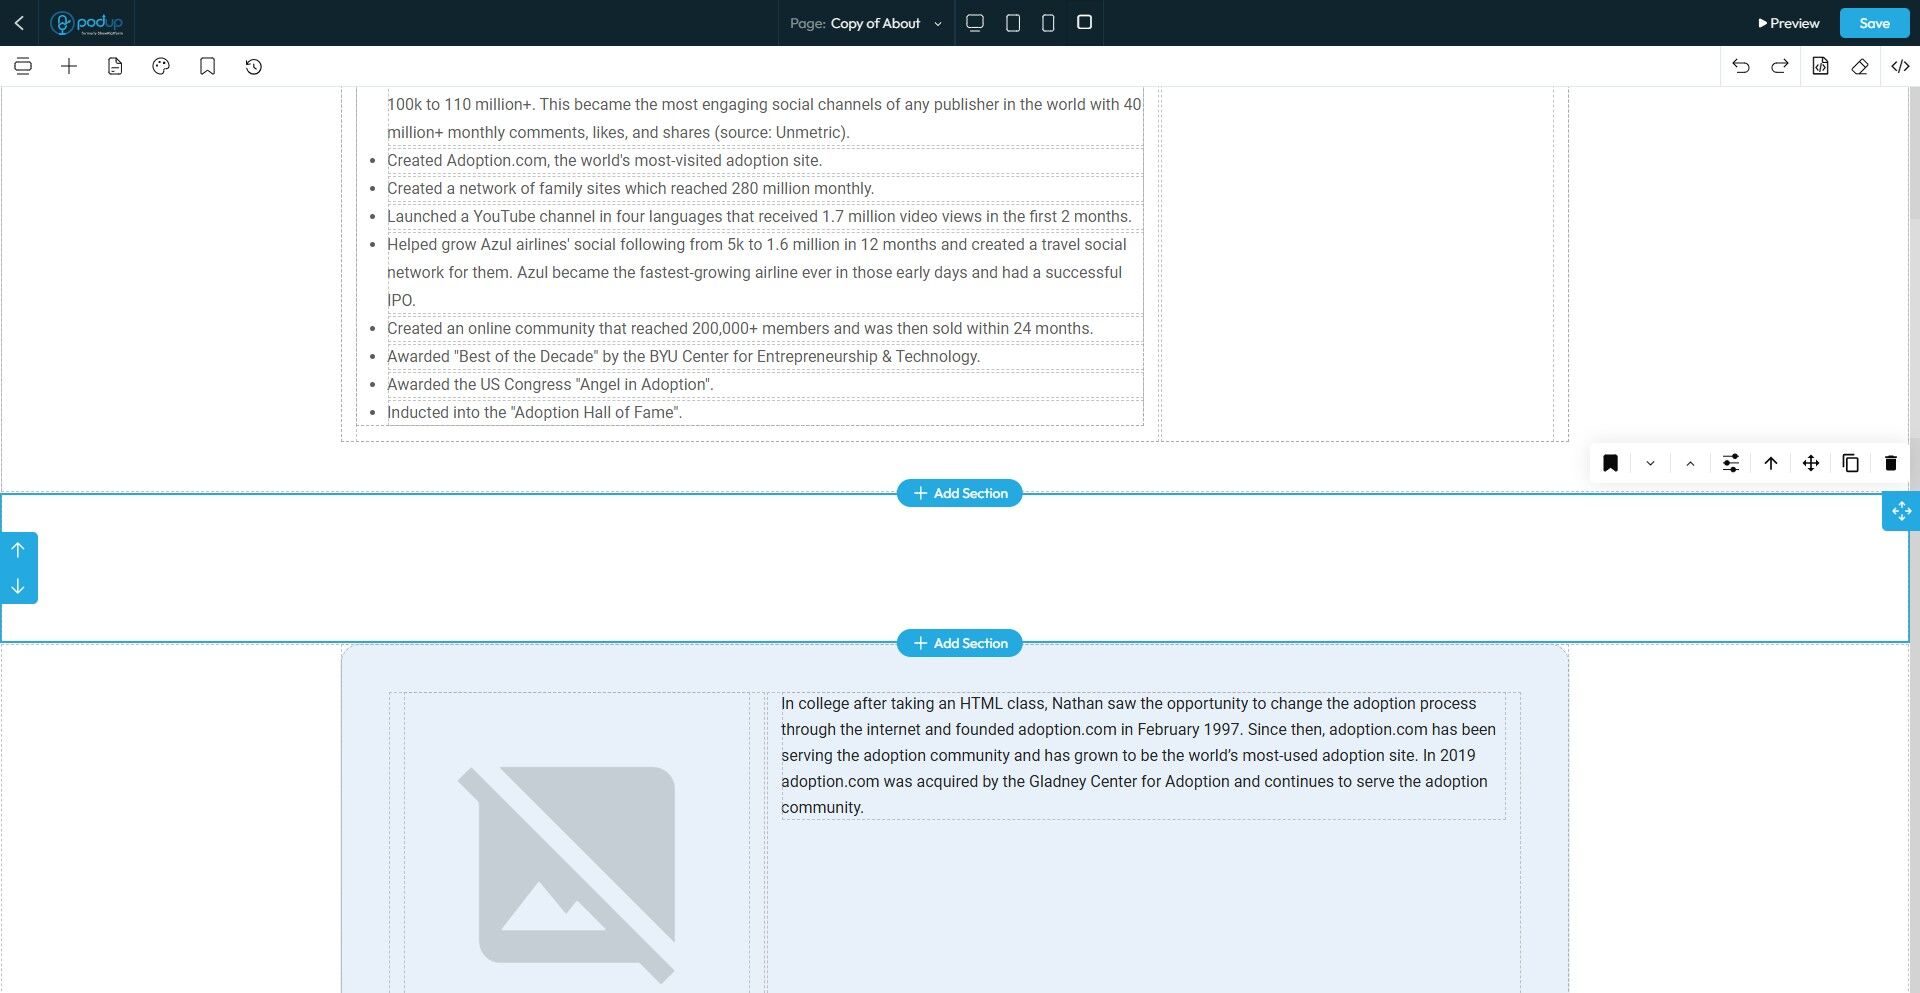The width and height of the screenshot is (1920, 993).
Task: Select the four-way move icon in section toolbar
Action: [1811, 463]
